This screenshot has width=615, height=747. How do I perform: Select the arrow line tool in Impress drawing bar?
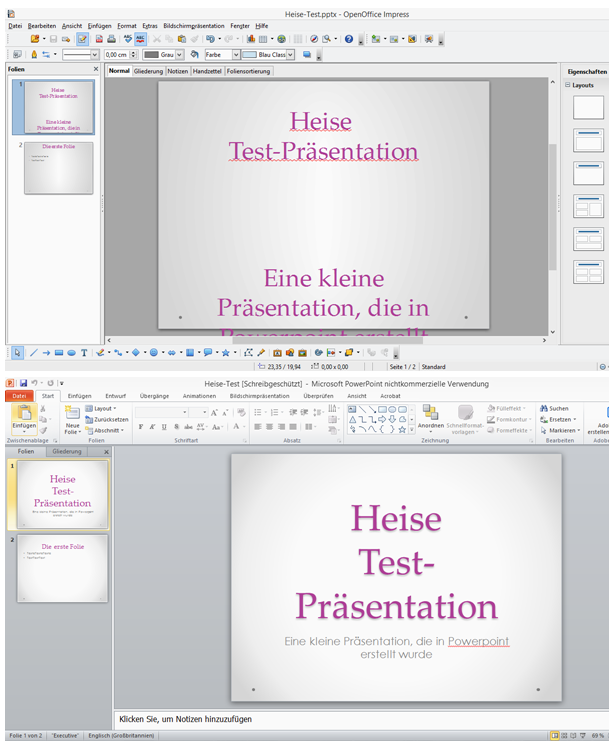pos(46,353)
